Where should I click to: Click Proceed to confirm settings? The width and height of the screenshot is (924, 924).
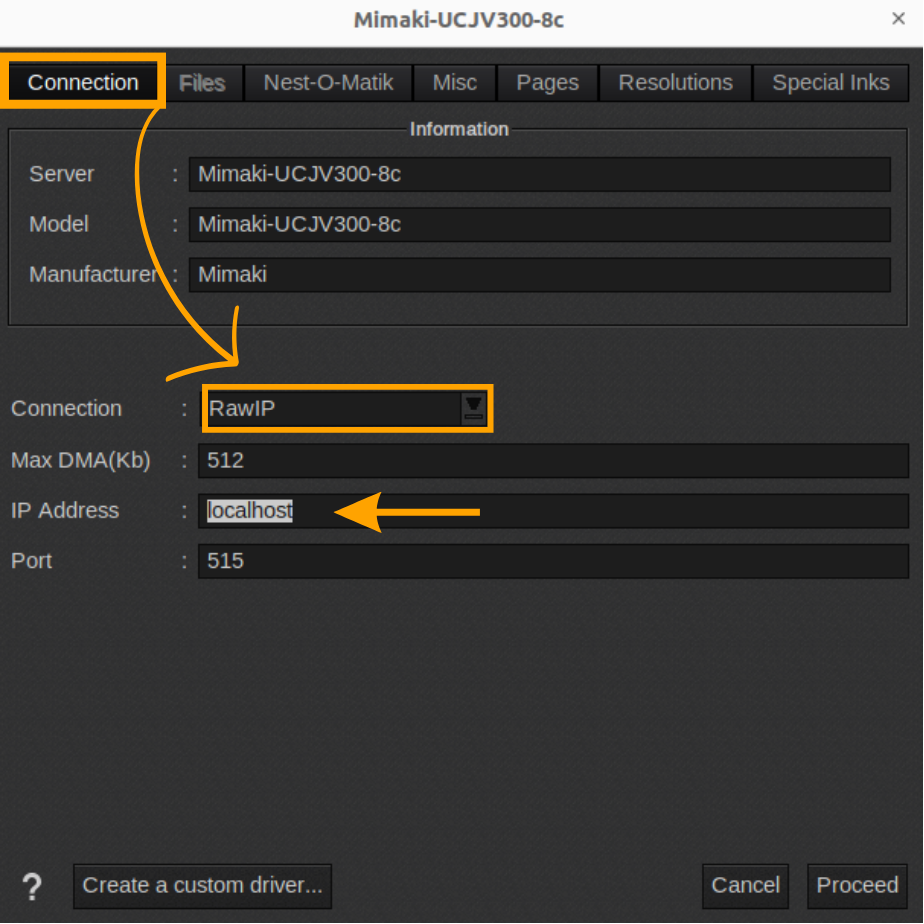coord(857,886)
